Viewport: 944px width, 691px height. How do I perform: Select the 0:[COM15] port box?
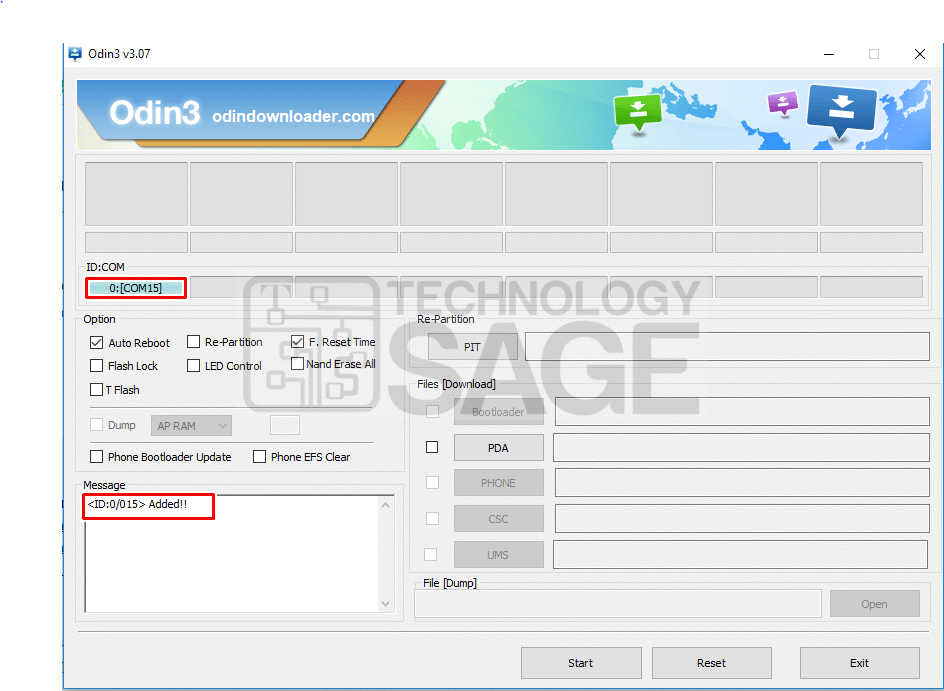pos(136,288)
